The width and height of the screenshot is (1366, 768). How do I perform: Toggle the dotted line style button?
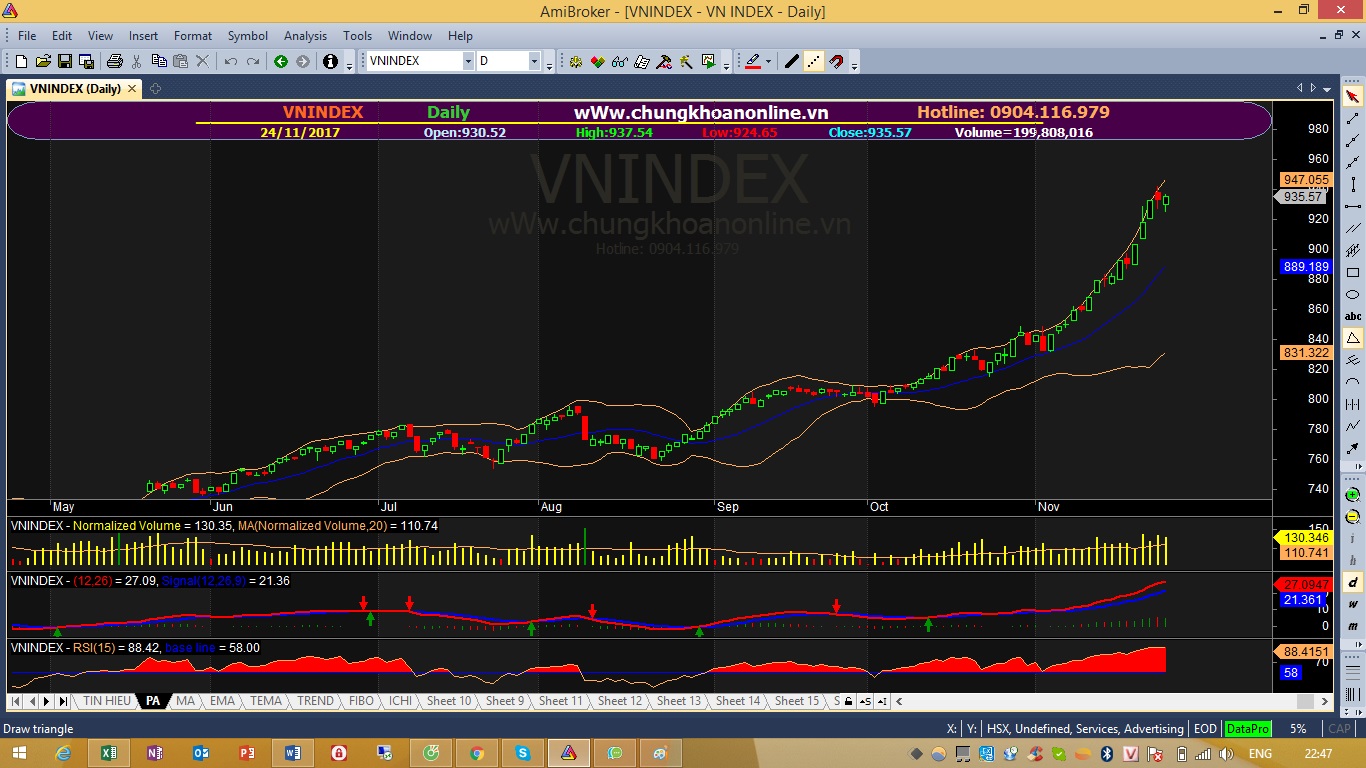click(x=814, y=62)
